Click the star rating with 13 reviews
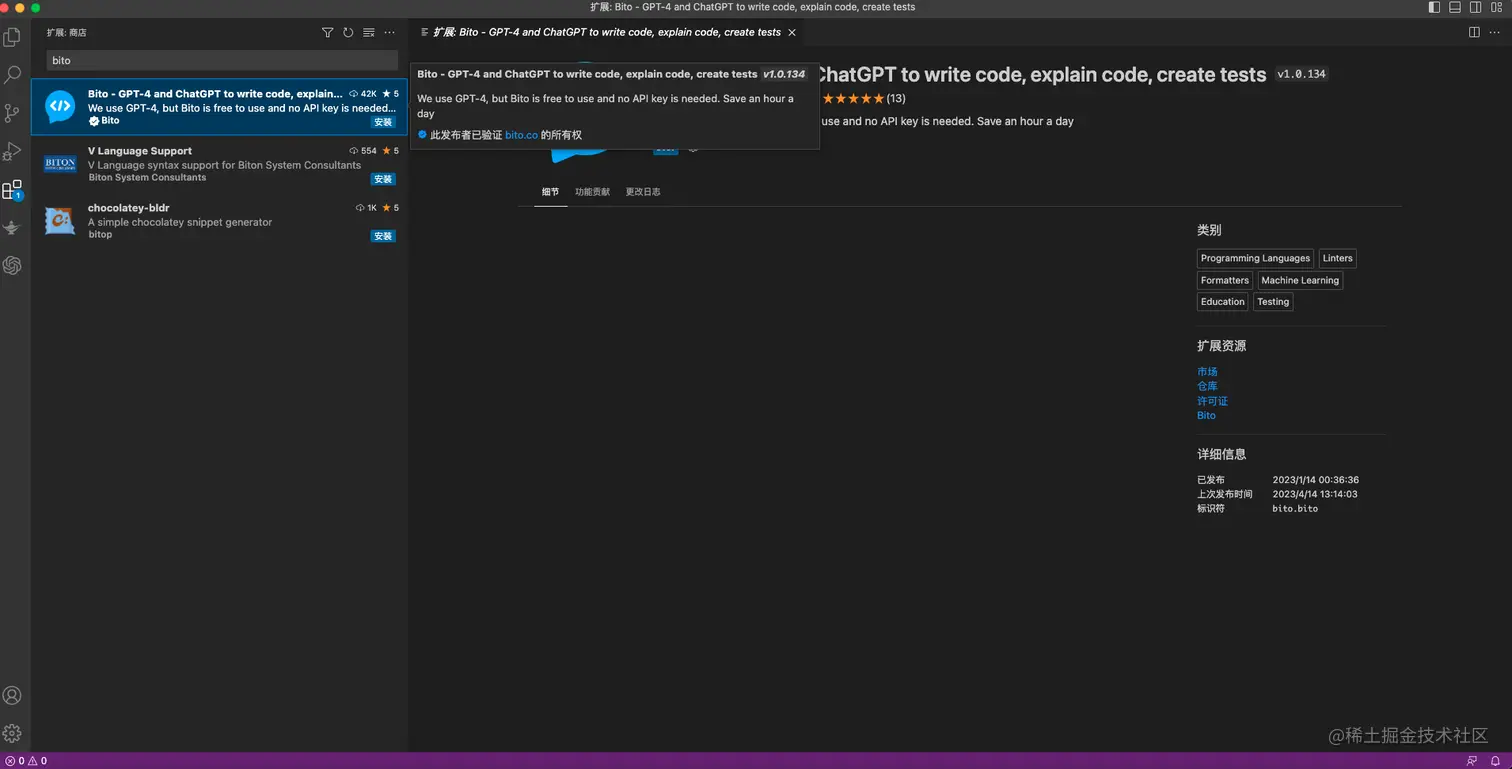This screenshot has height=769, width=1512. pos(863,98)
